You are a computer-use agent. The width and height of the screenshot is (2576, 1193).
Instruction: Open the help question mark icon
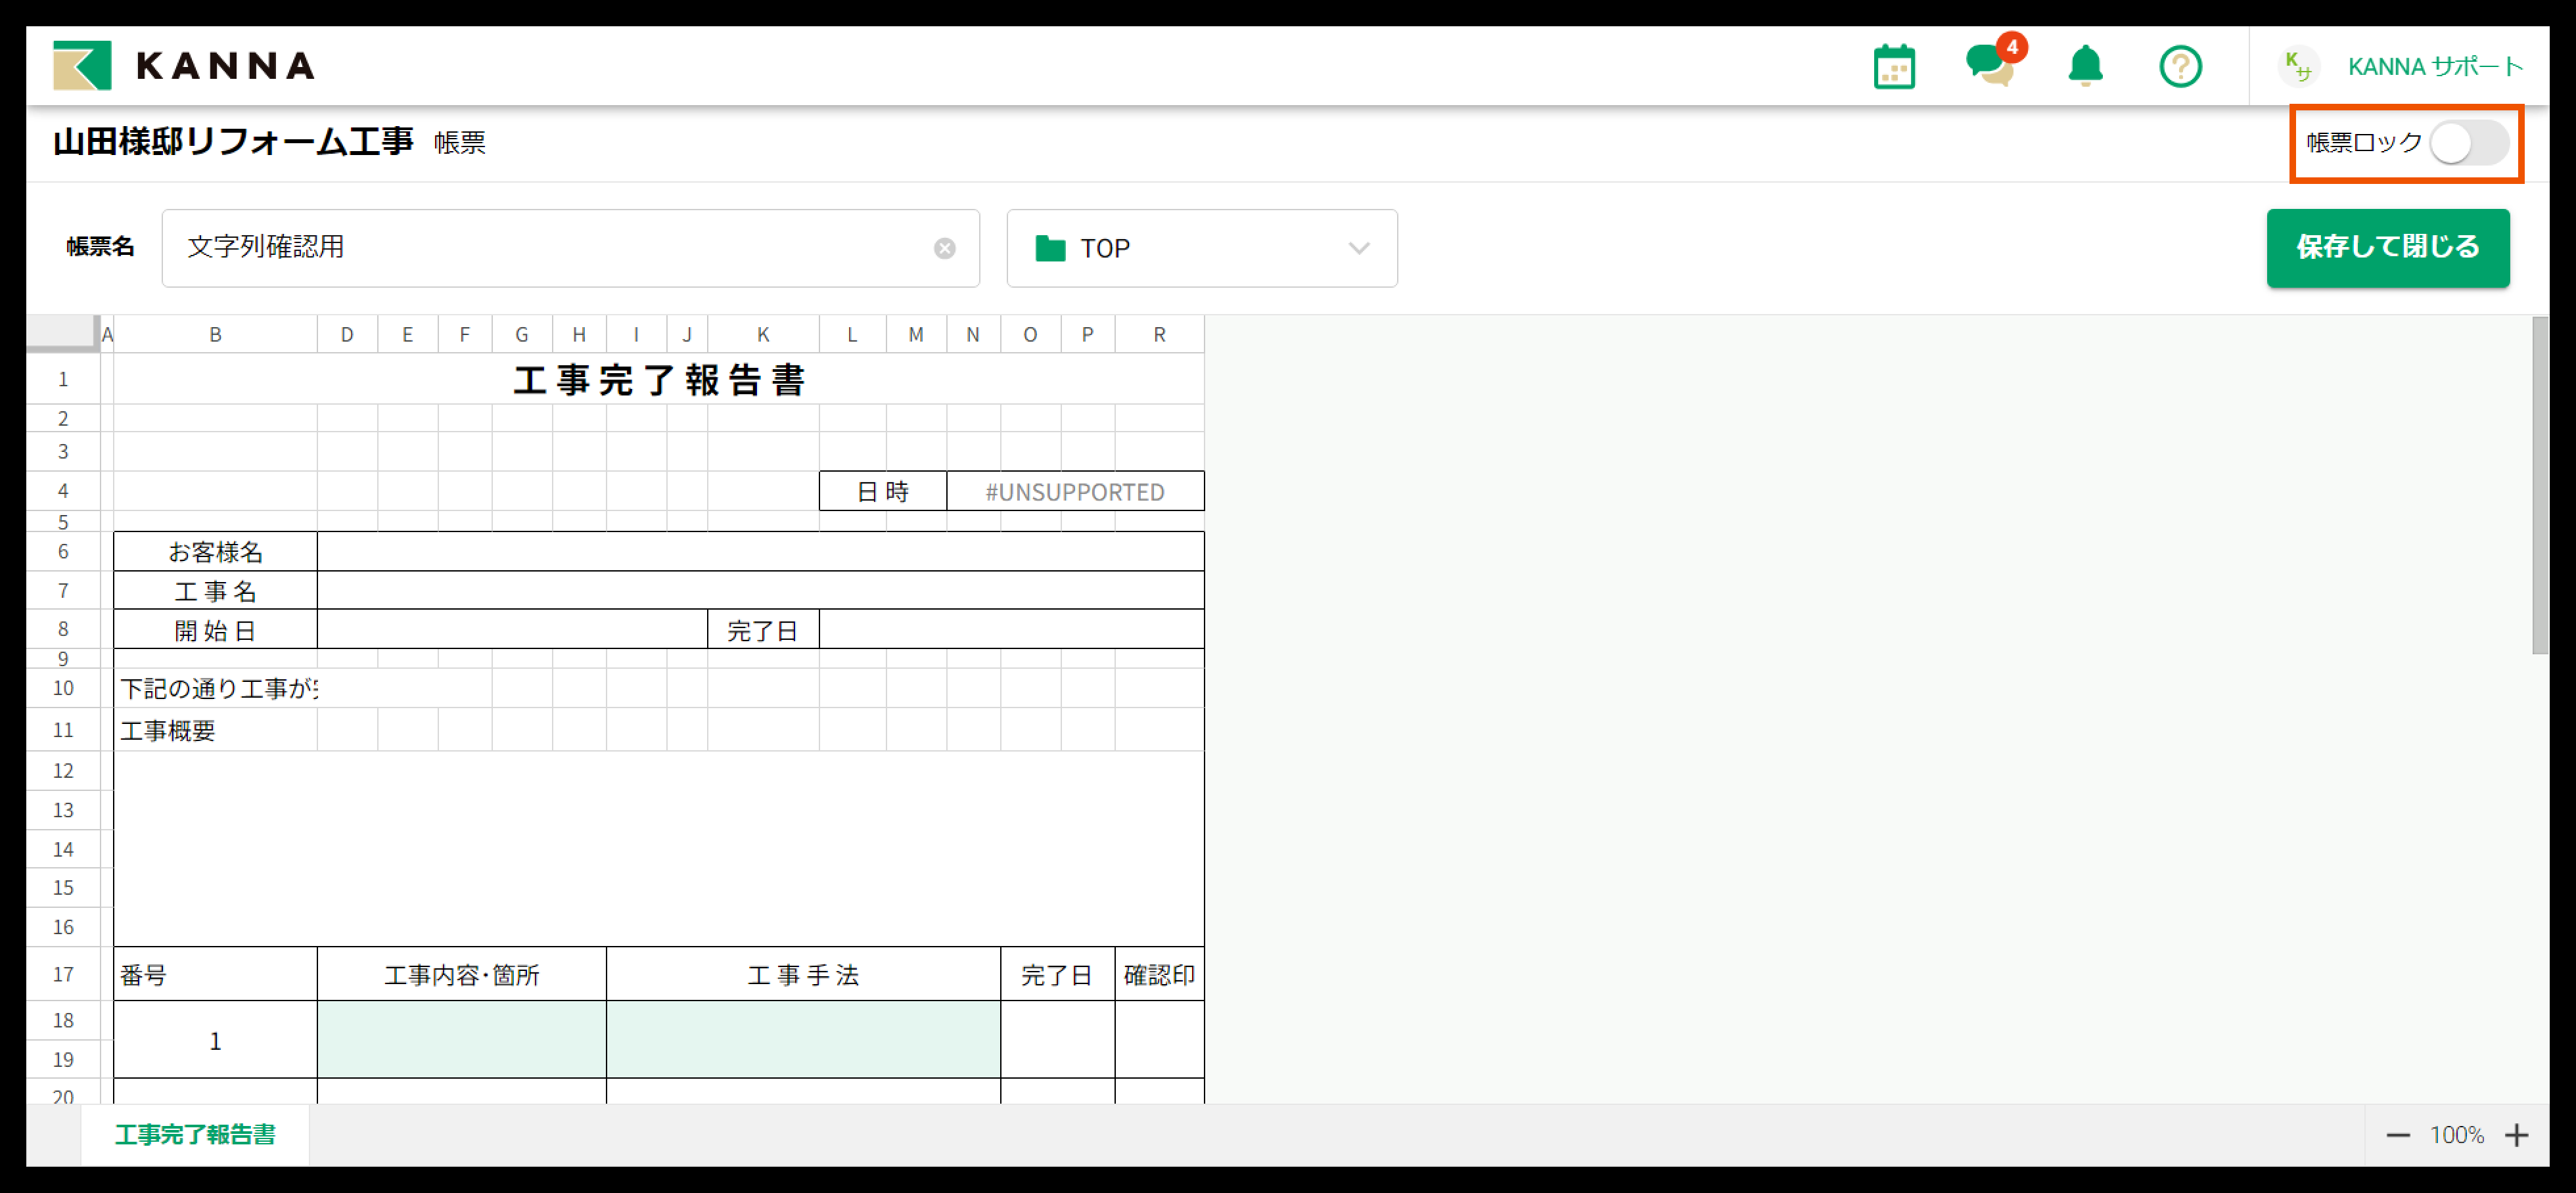(2180, 67)
